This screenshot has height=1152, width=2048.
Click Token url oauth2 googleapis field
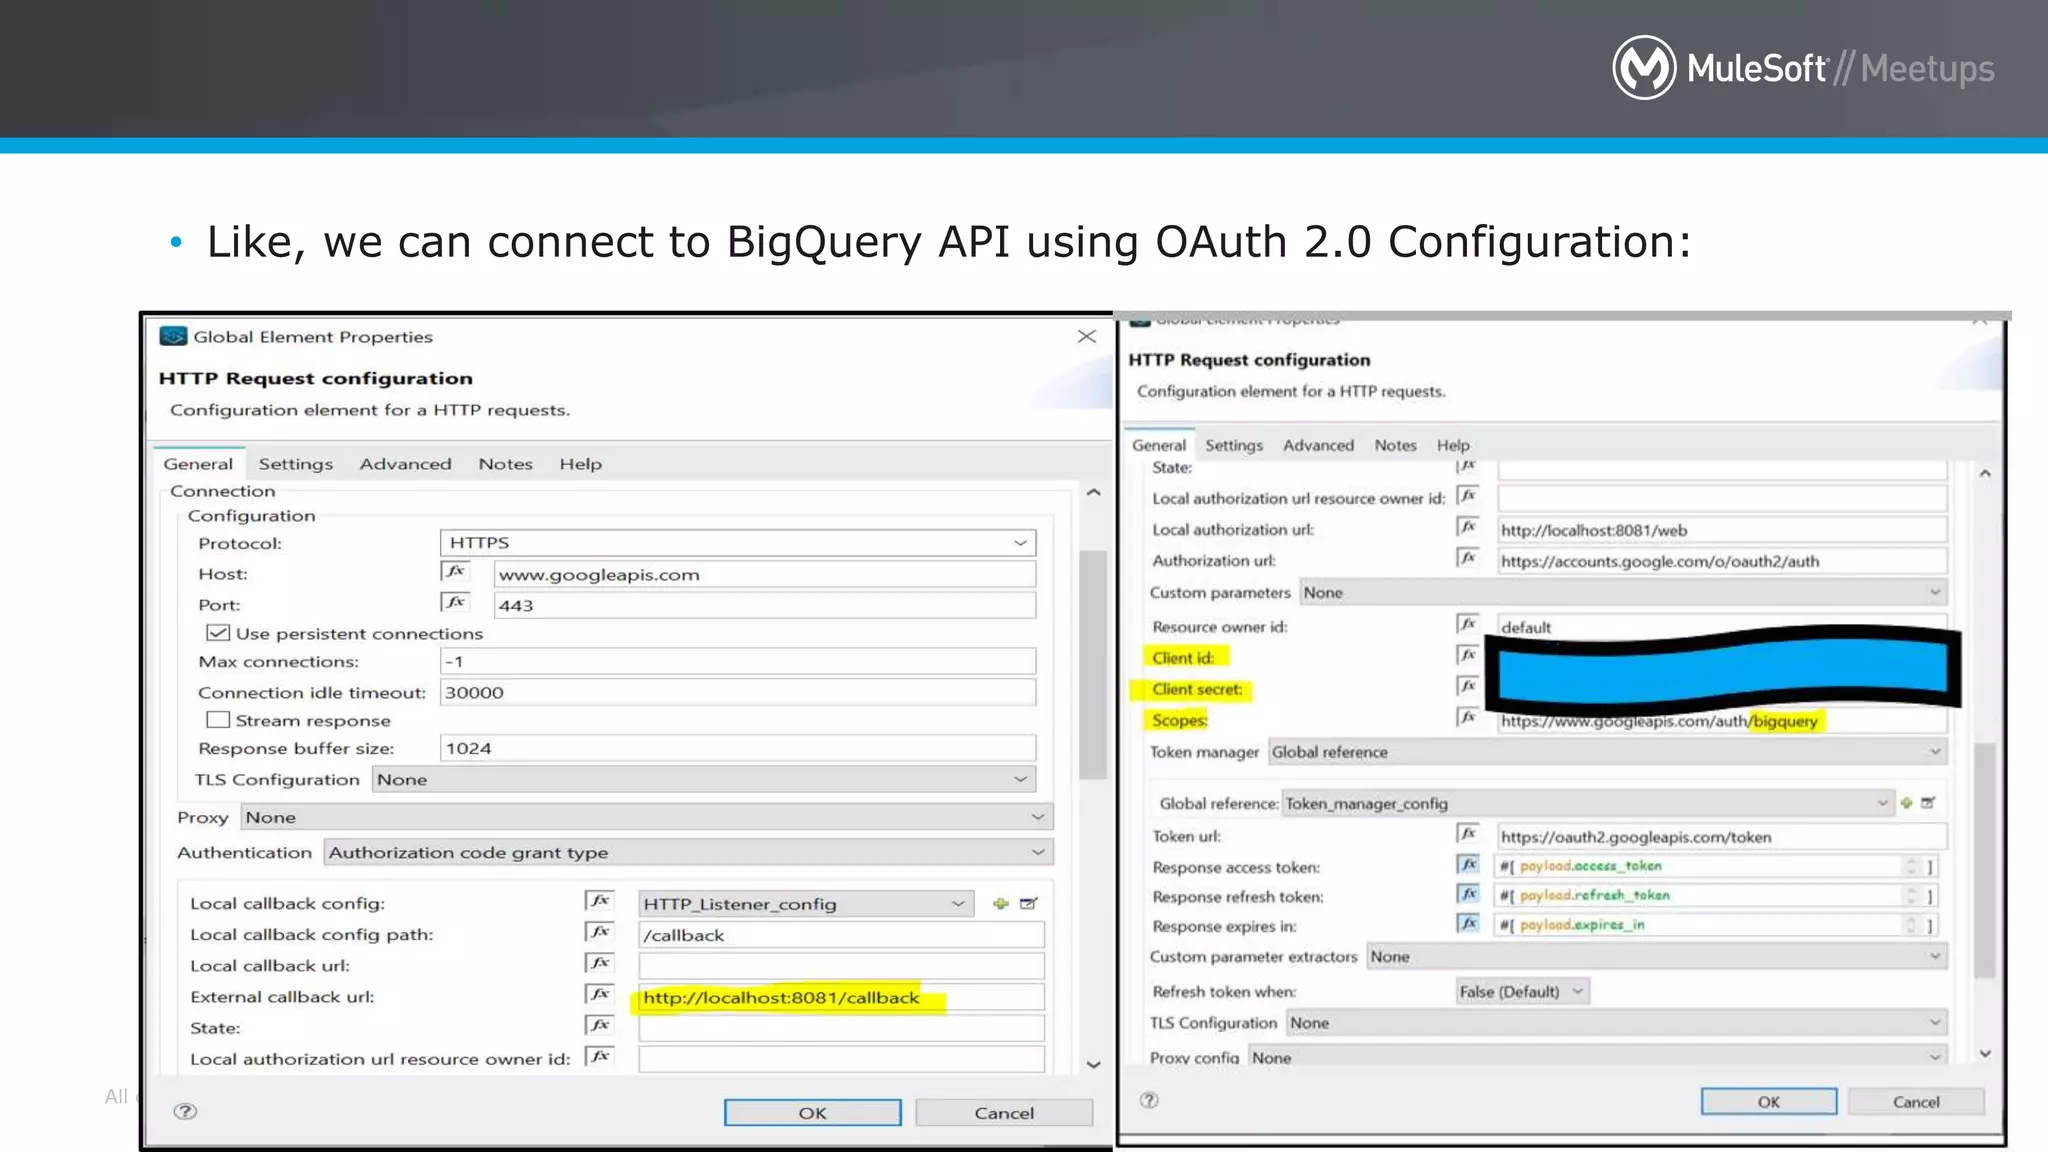click(x=1722, y=837)
